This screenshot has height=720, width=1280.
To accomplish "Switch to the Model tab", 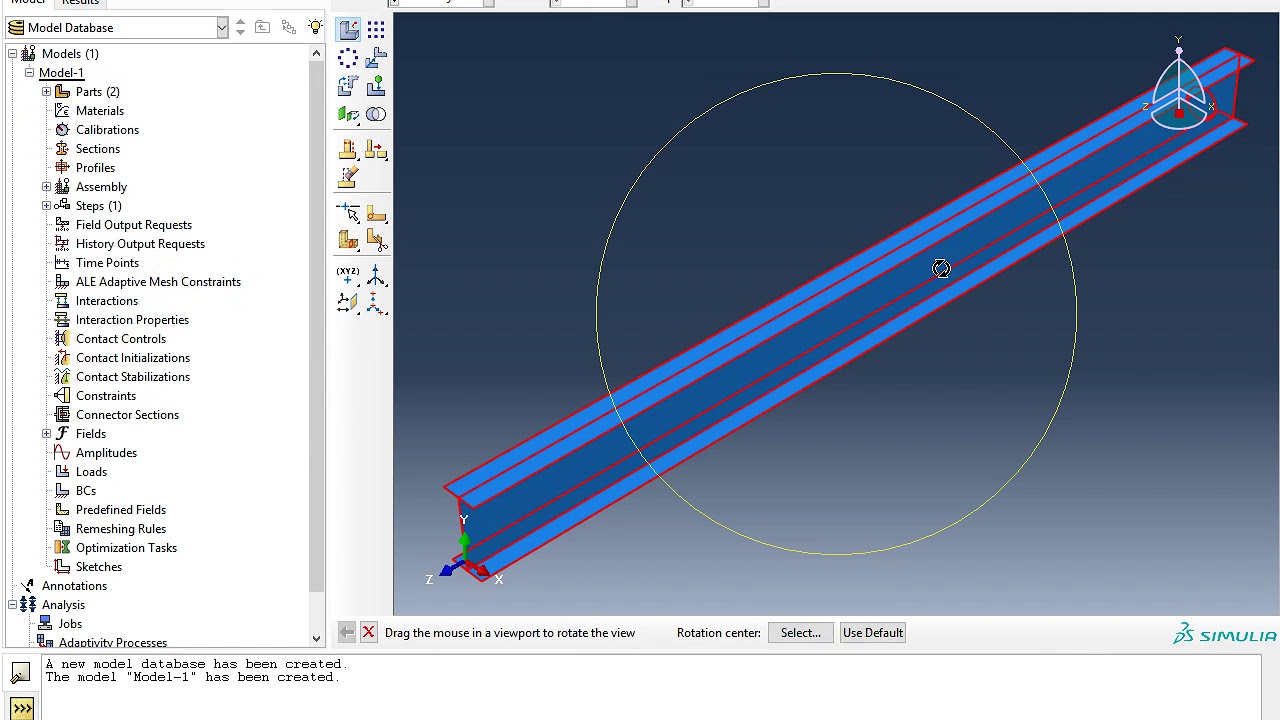I will [27, 3].
